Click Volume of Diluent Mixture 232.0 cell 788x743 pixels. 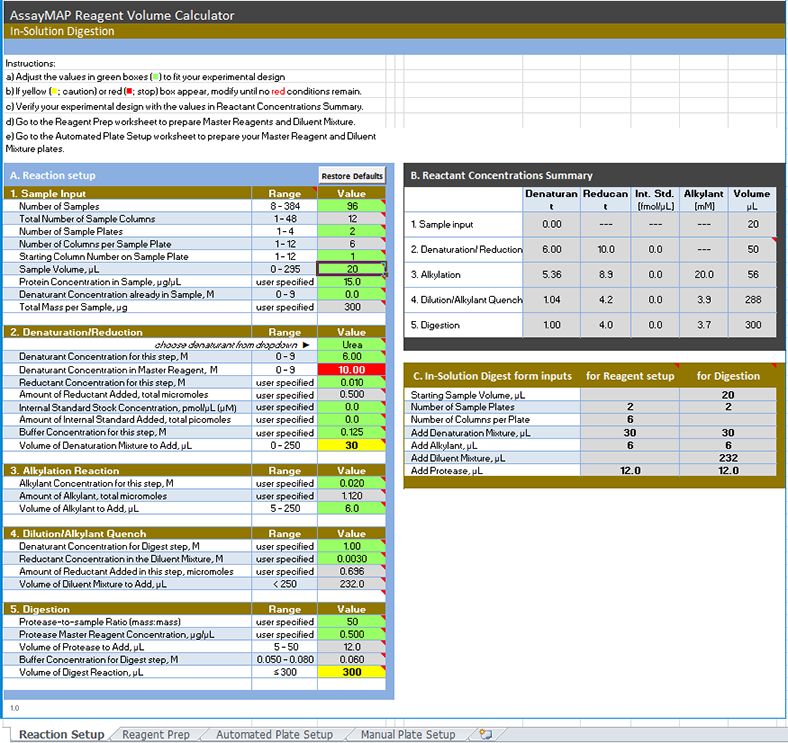click(351, 584)
